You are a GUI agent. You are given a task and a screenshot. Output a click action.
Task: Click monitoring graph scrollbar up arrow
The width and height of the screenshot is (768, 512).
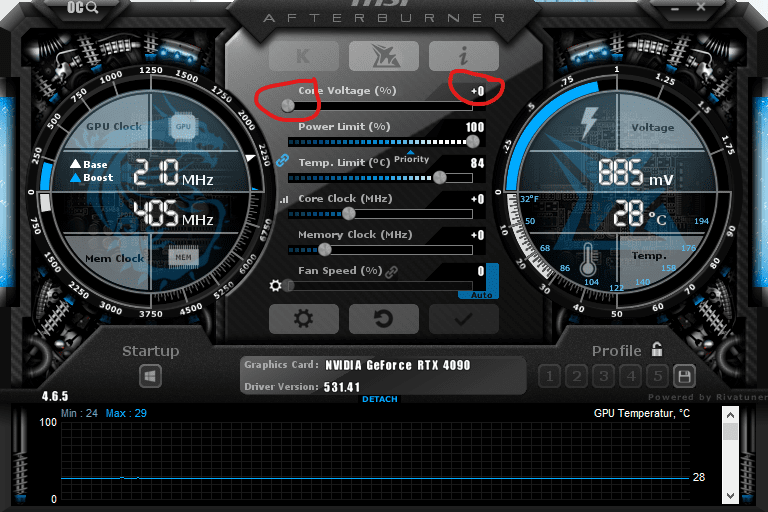pos(730,415)
